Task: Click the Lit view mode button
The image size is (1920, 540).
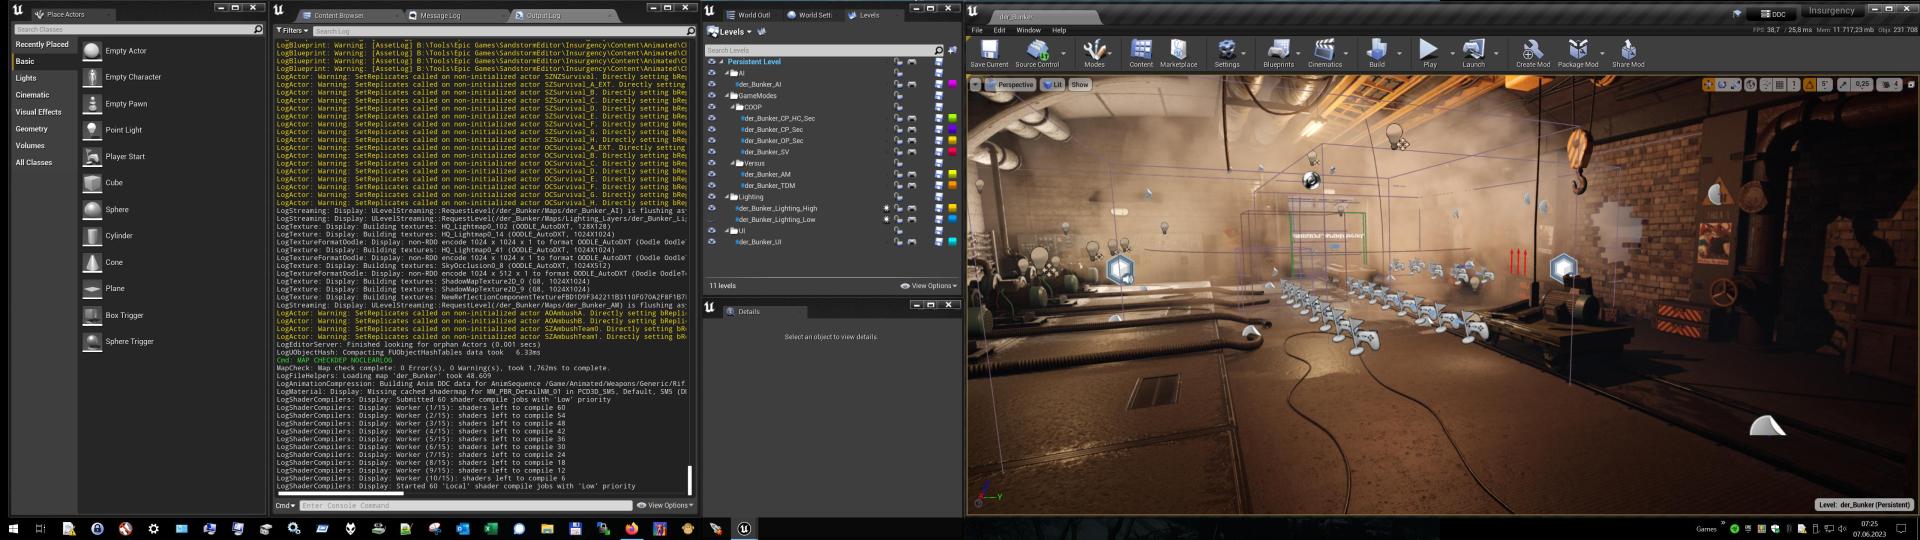Action: pyautogui.click(x=1052, y=85)
